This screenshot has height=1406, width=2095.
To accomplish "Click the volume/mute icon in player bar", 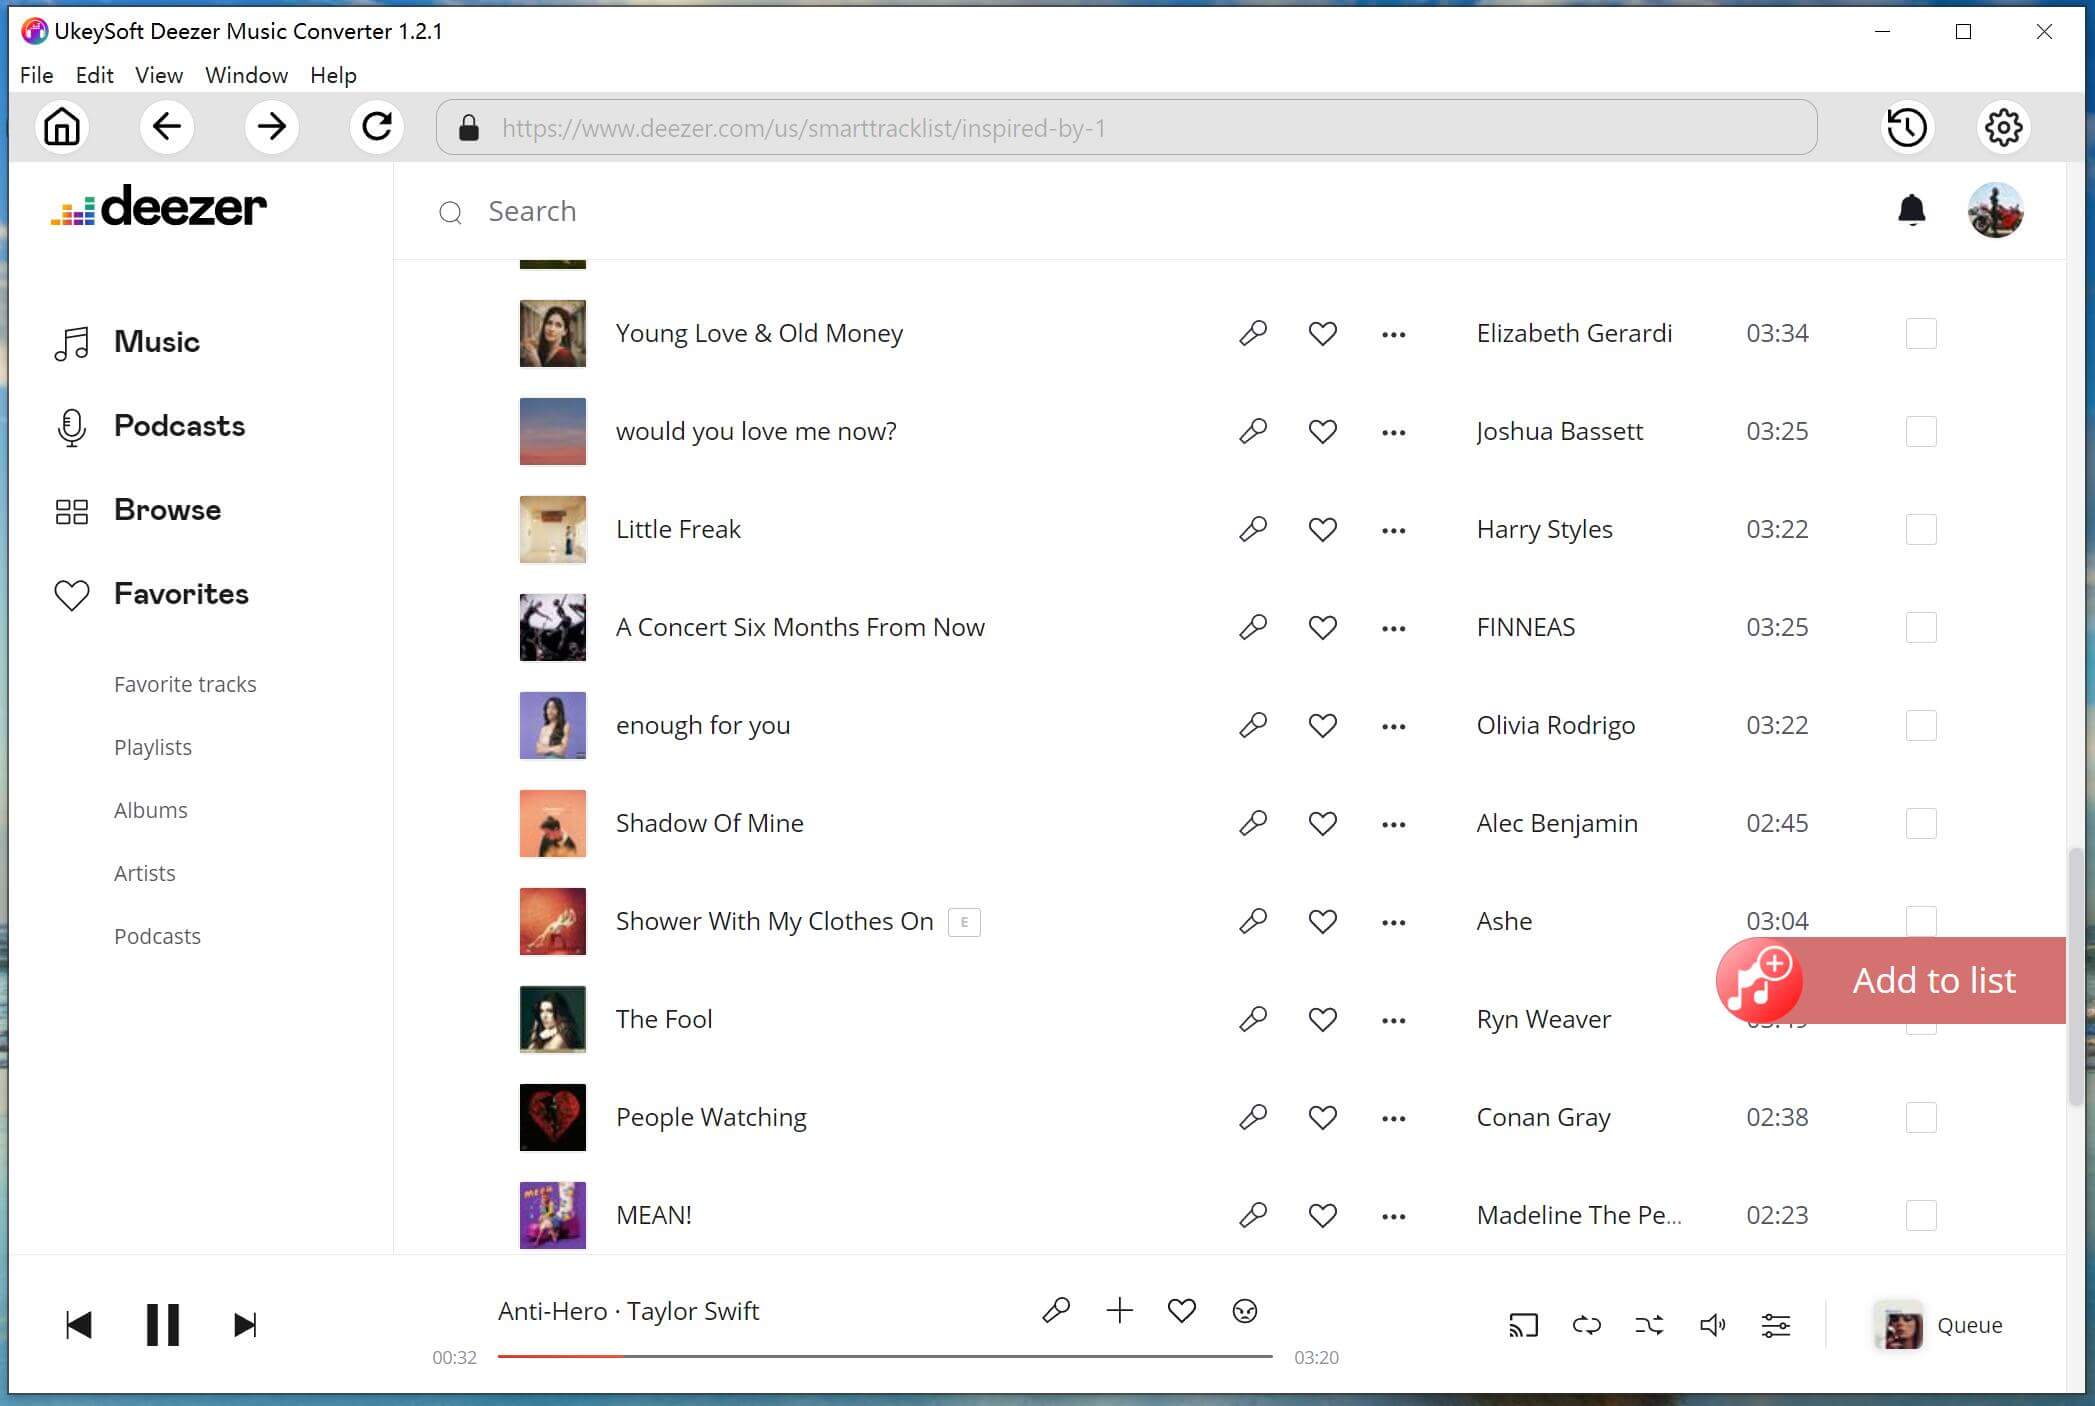I will [x=1714, y=1324].
